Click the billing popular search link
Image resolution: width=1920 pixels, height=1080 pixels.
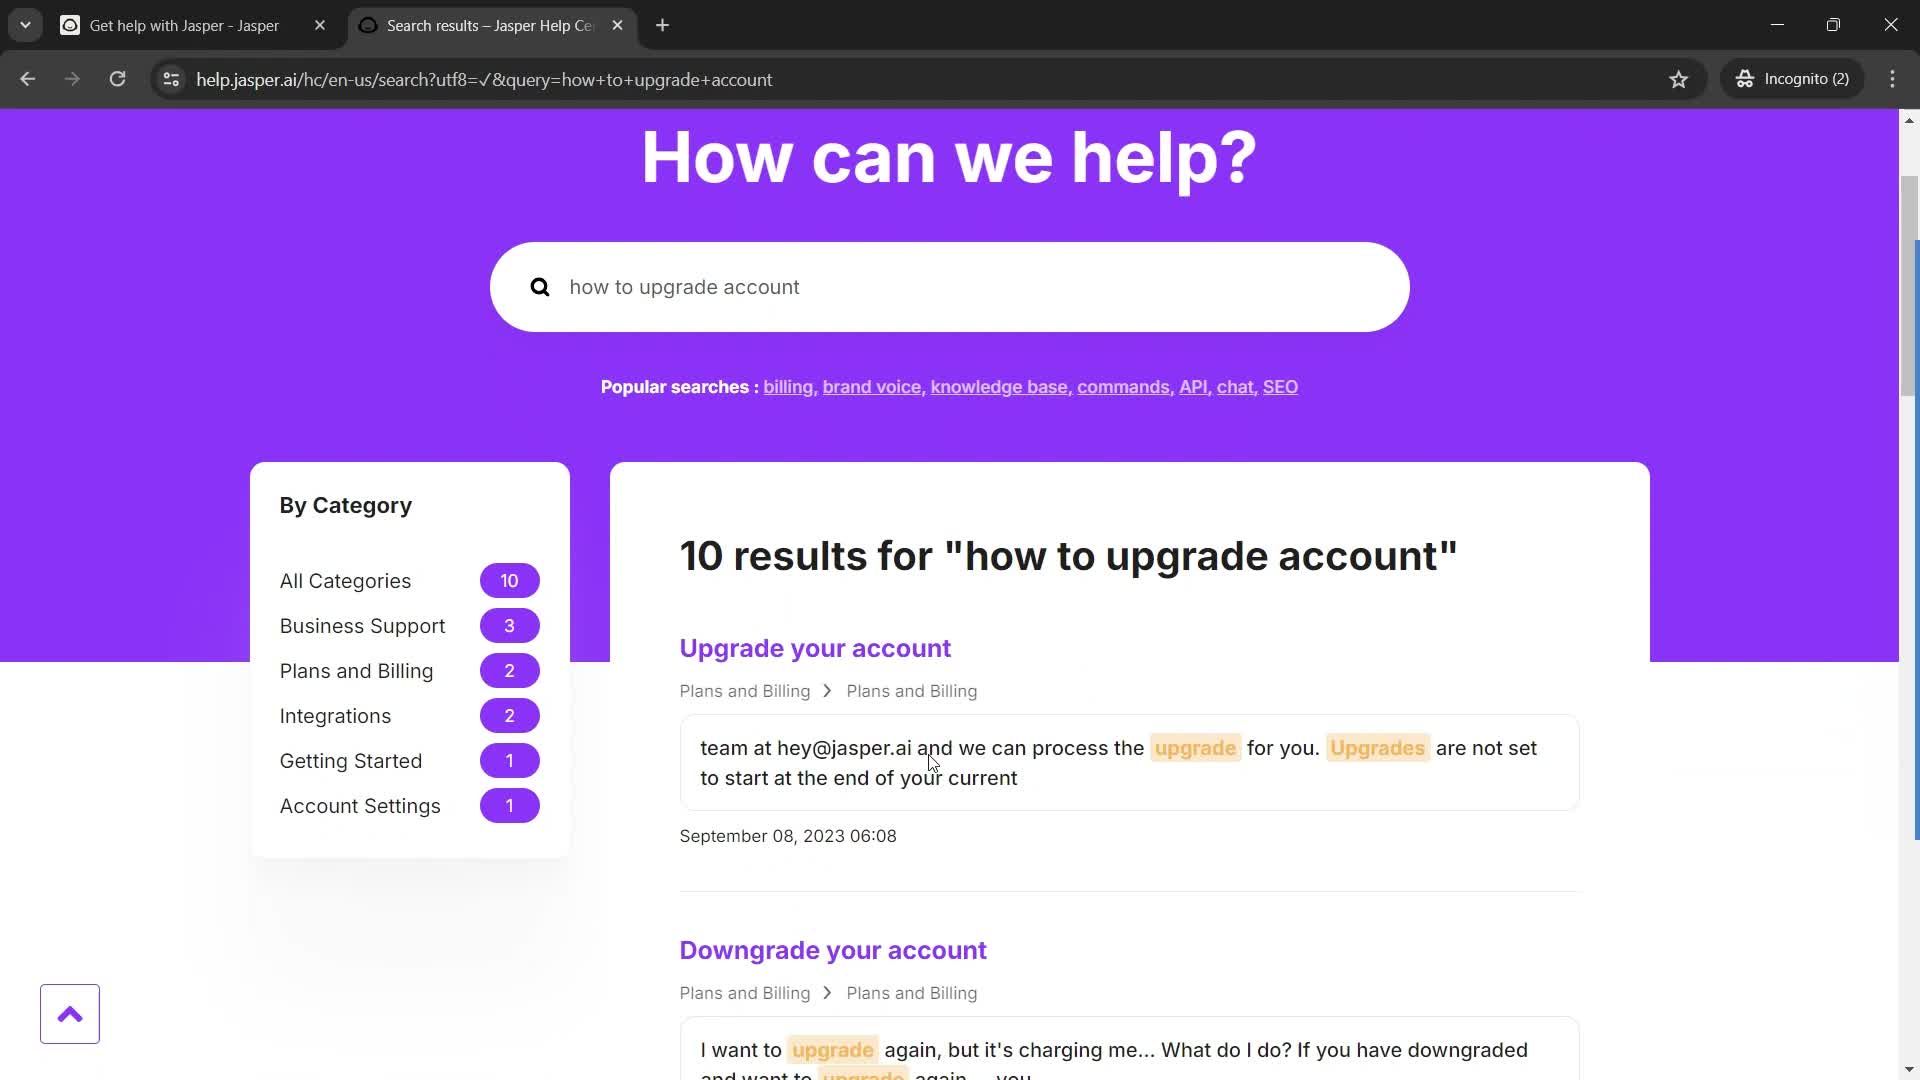tap(787, 386)
